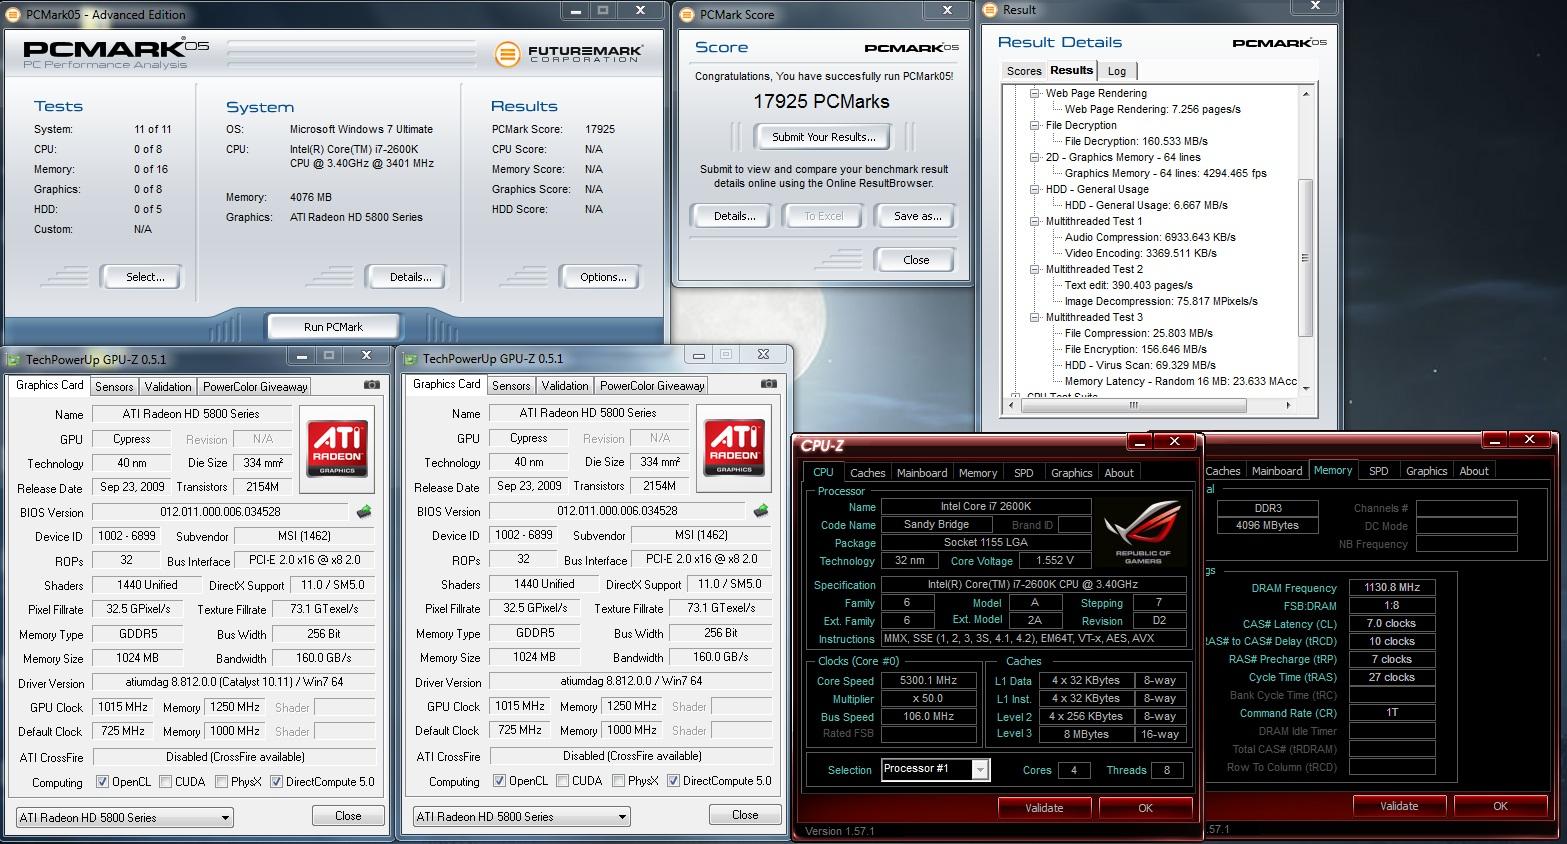Toggle PhysX checkbox in right GPU-Z window
Image resolution: width=1567 pixels, height=844 pixels.
(x=619, y=781)
